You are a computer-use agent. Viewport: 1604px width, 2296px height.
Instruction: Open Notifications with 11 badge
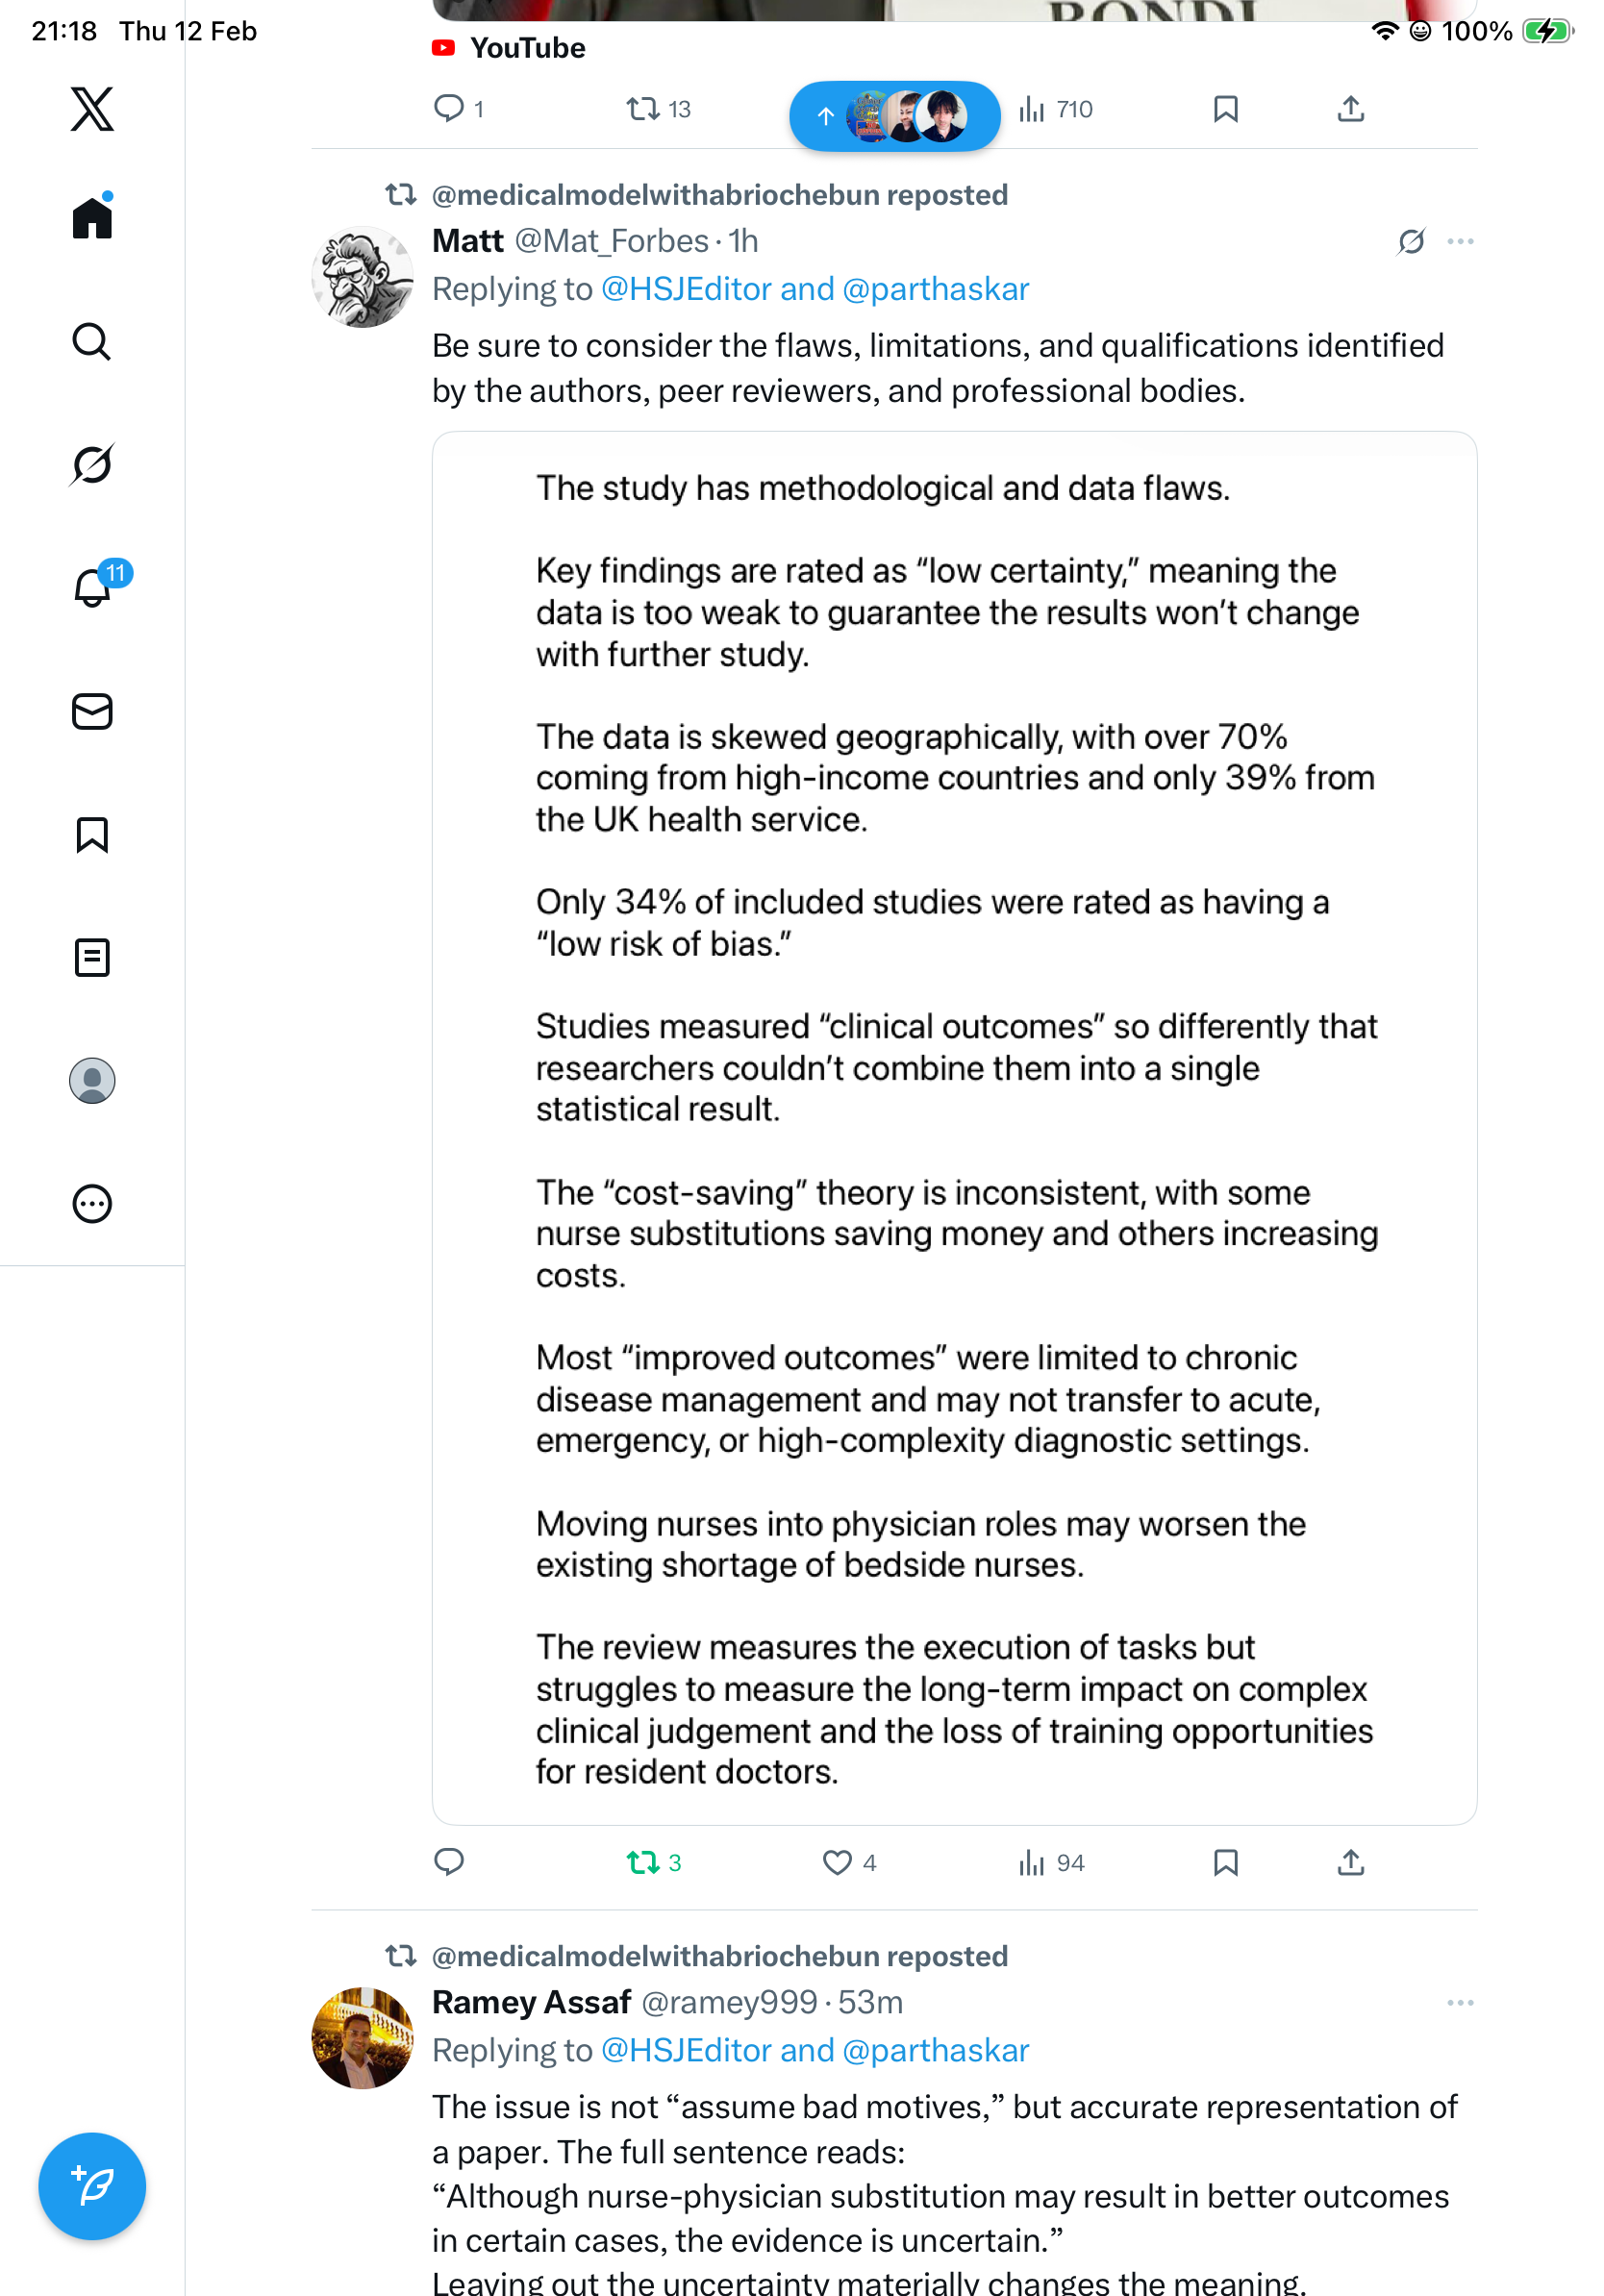[92, 587]
